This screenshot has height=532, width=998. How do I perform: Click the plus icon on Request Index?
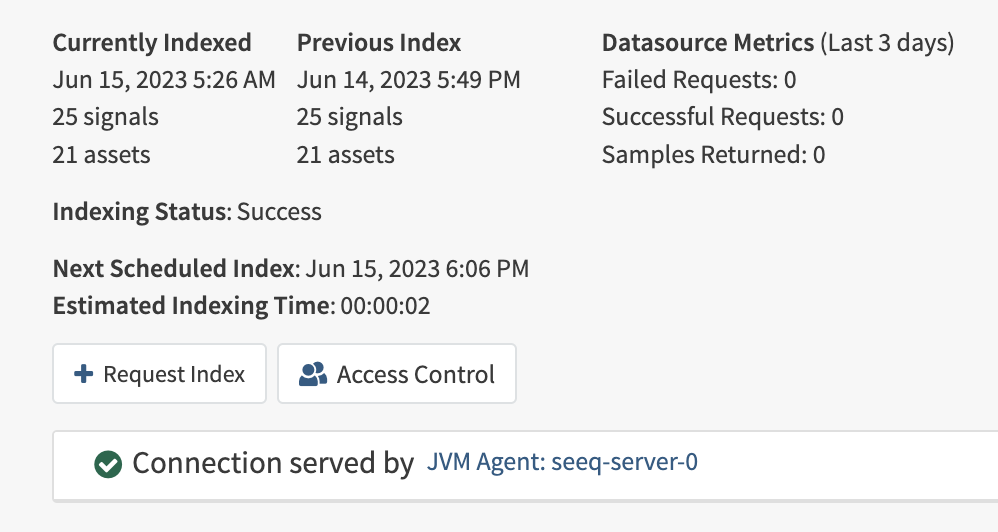tap(83, 374)
